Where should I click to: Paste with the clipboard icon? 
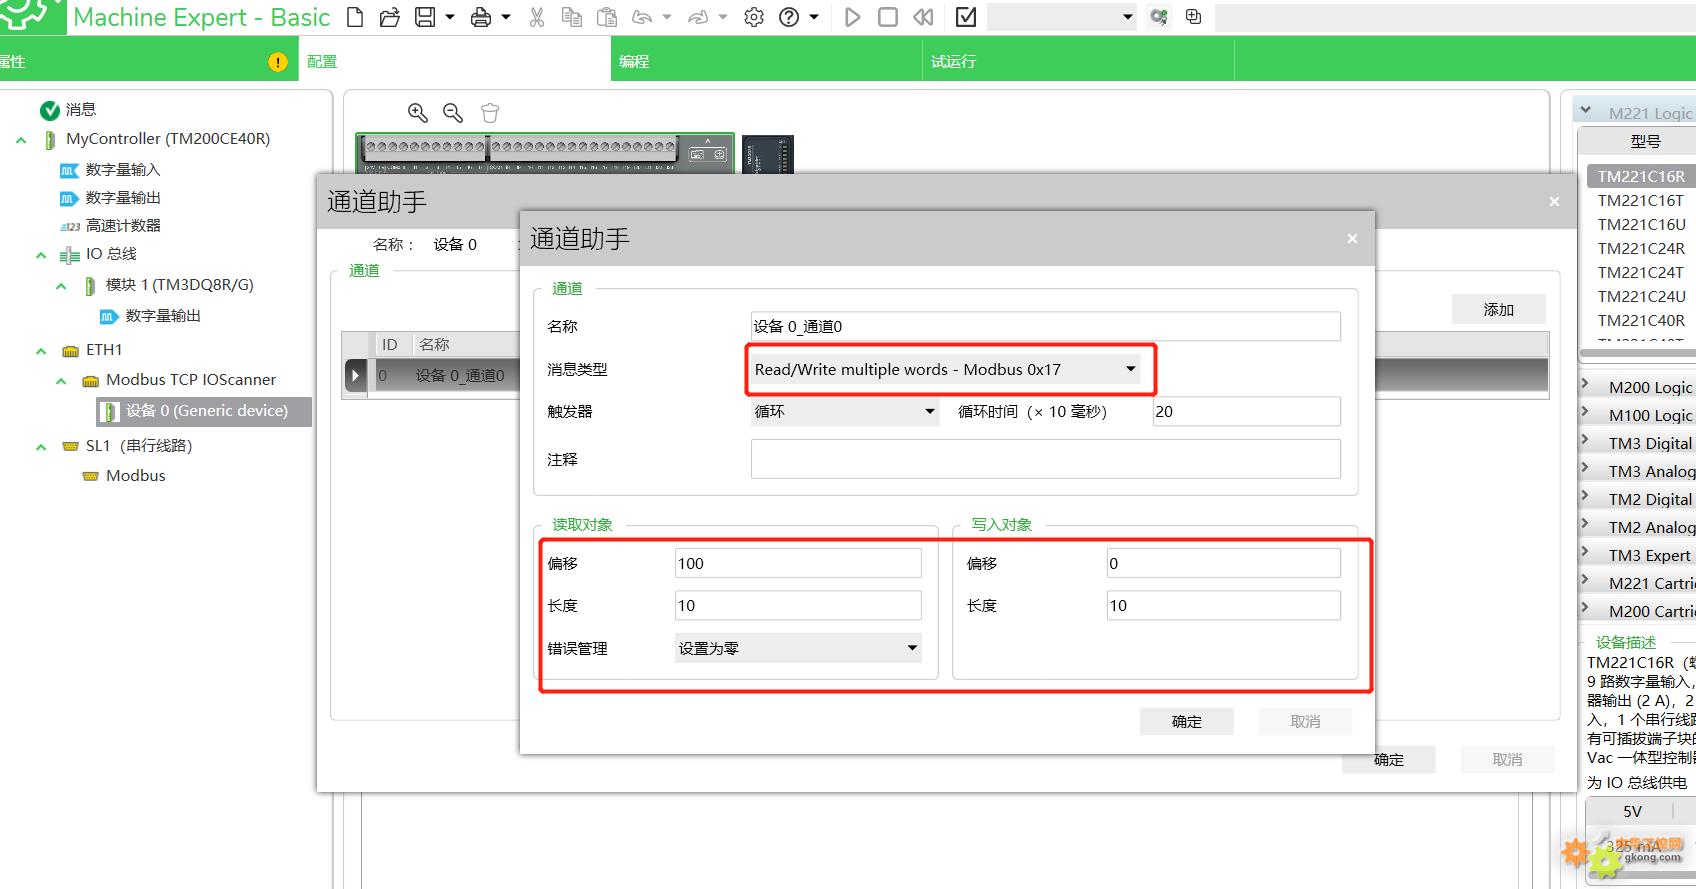click(x=606, y=17)
